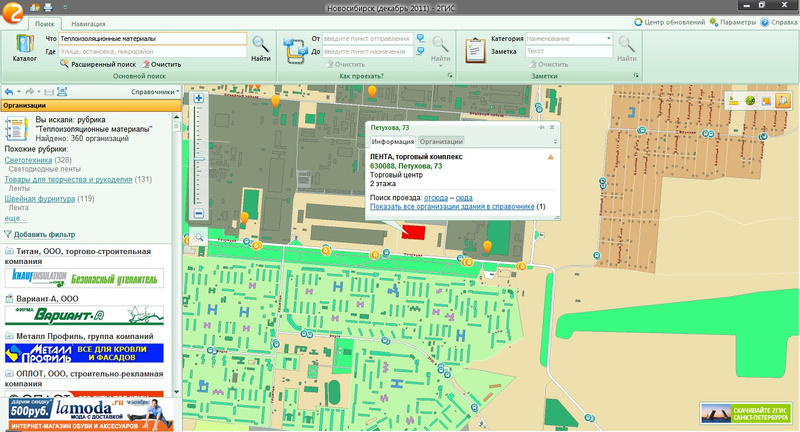
Task: Click the От departure point field
Action: [367, 38]
